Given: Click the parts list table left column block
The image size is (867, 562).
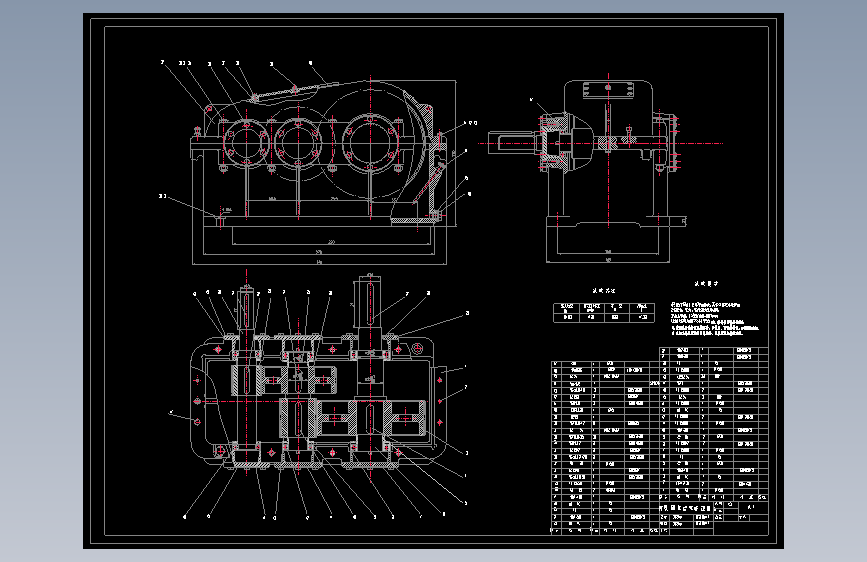Looking at the screenshot, I should [x=605, y=447].
